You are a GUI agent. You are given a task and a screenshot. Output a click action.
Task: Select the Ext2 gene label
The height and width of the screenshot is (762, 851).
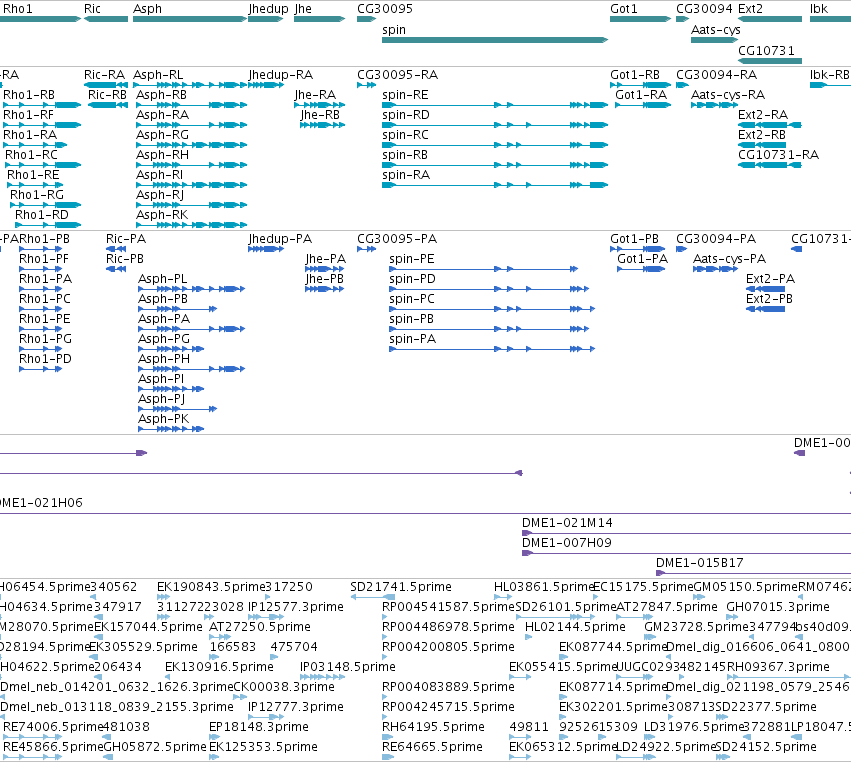tap(751, 9)
